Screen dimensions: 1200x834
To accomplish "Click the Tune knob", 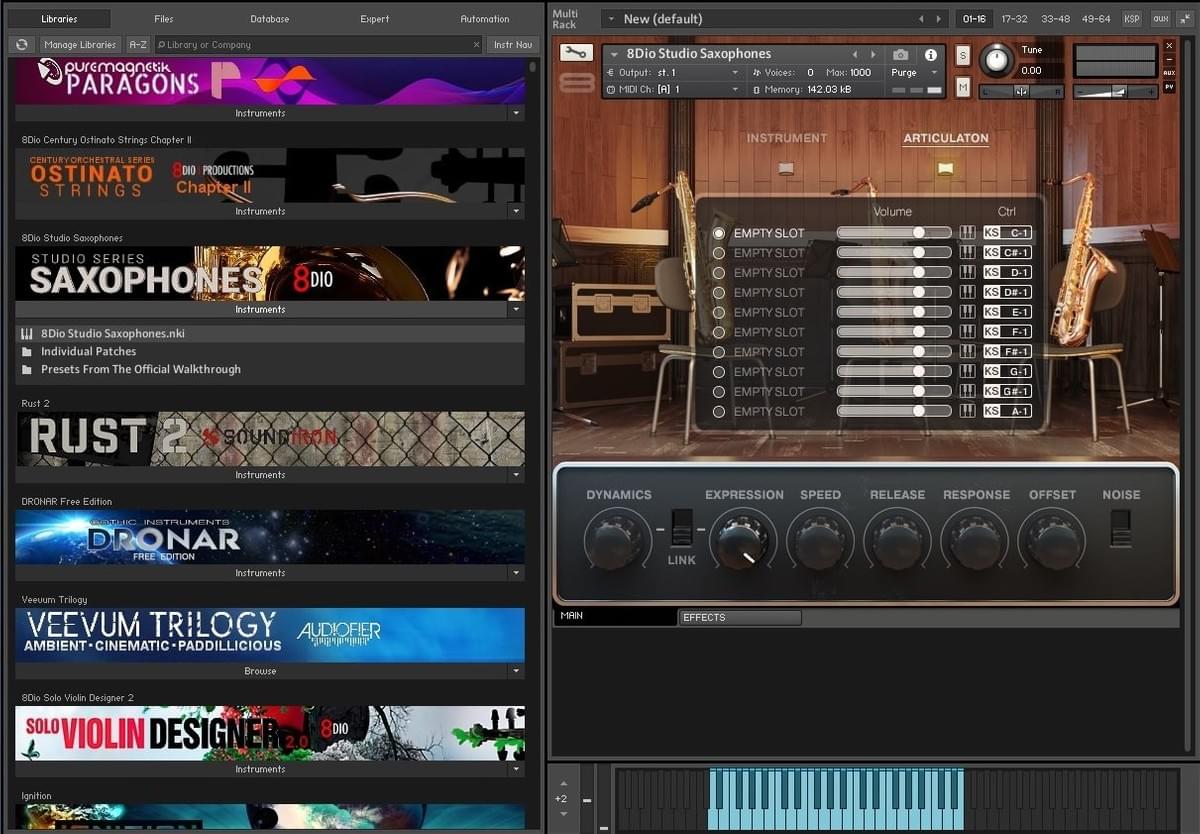I will point(995,60).
